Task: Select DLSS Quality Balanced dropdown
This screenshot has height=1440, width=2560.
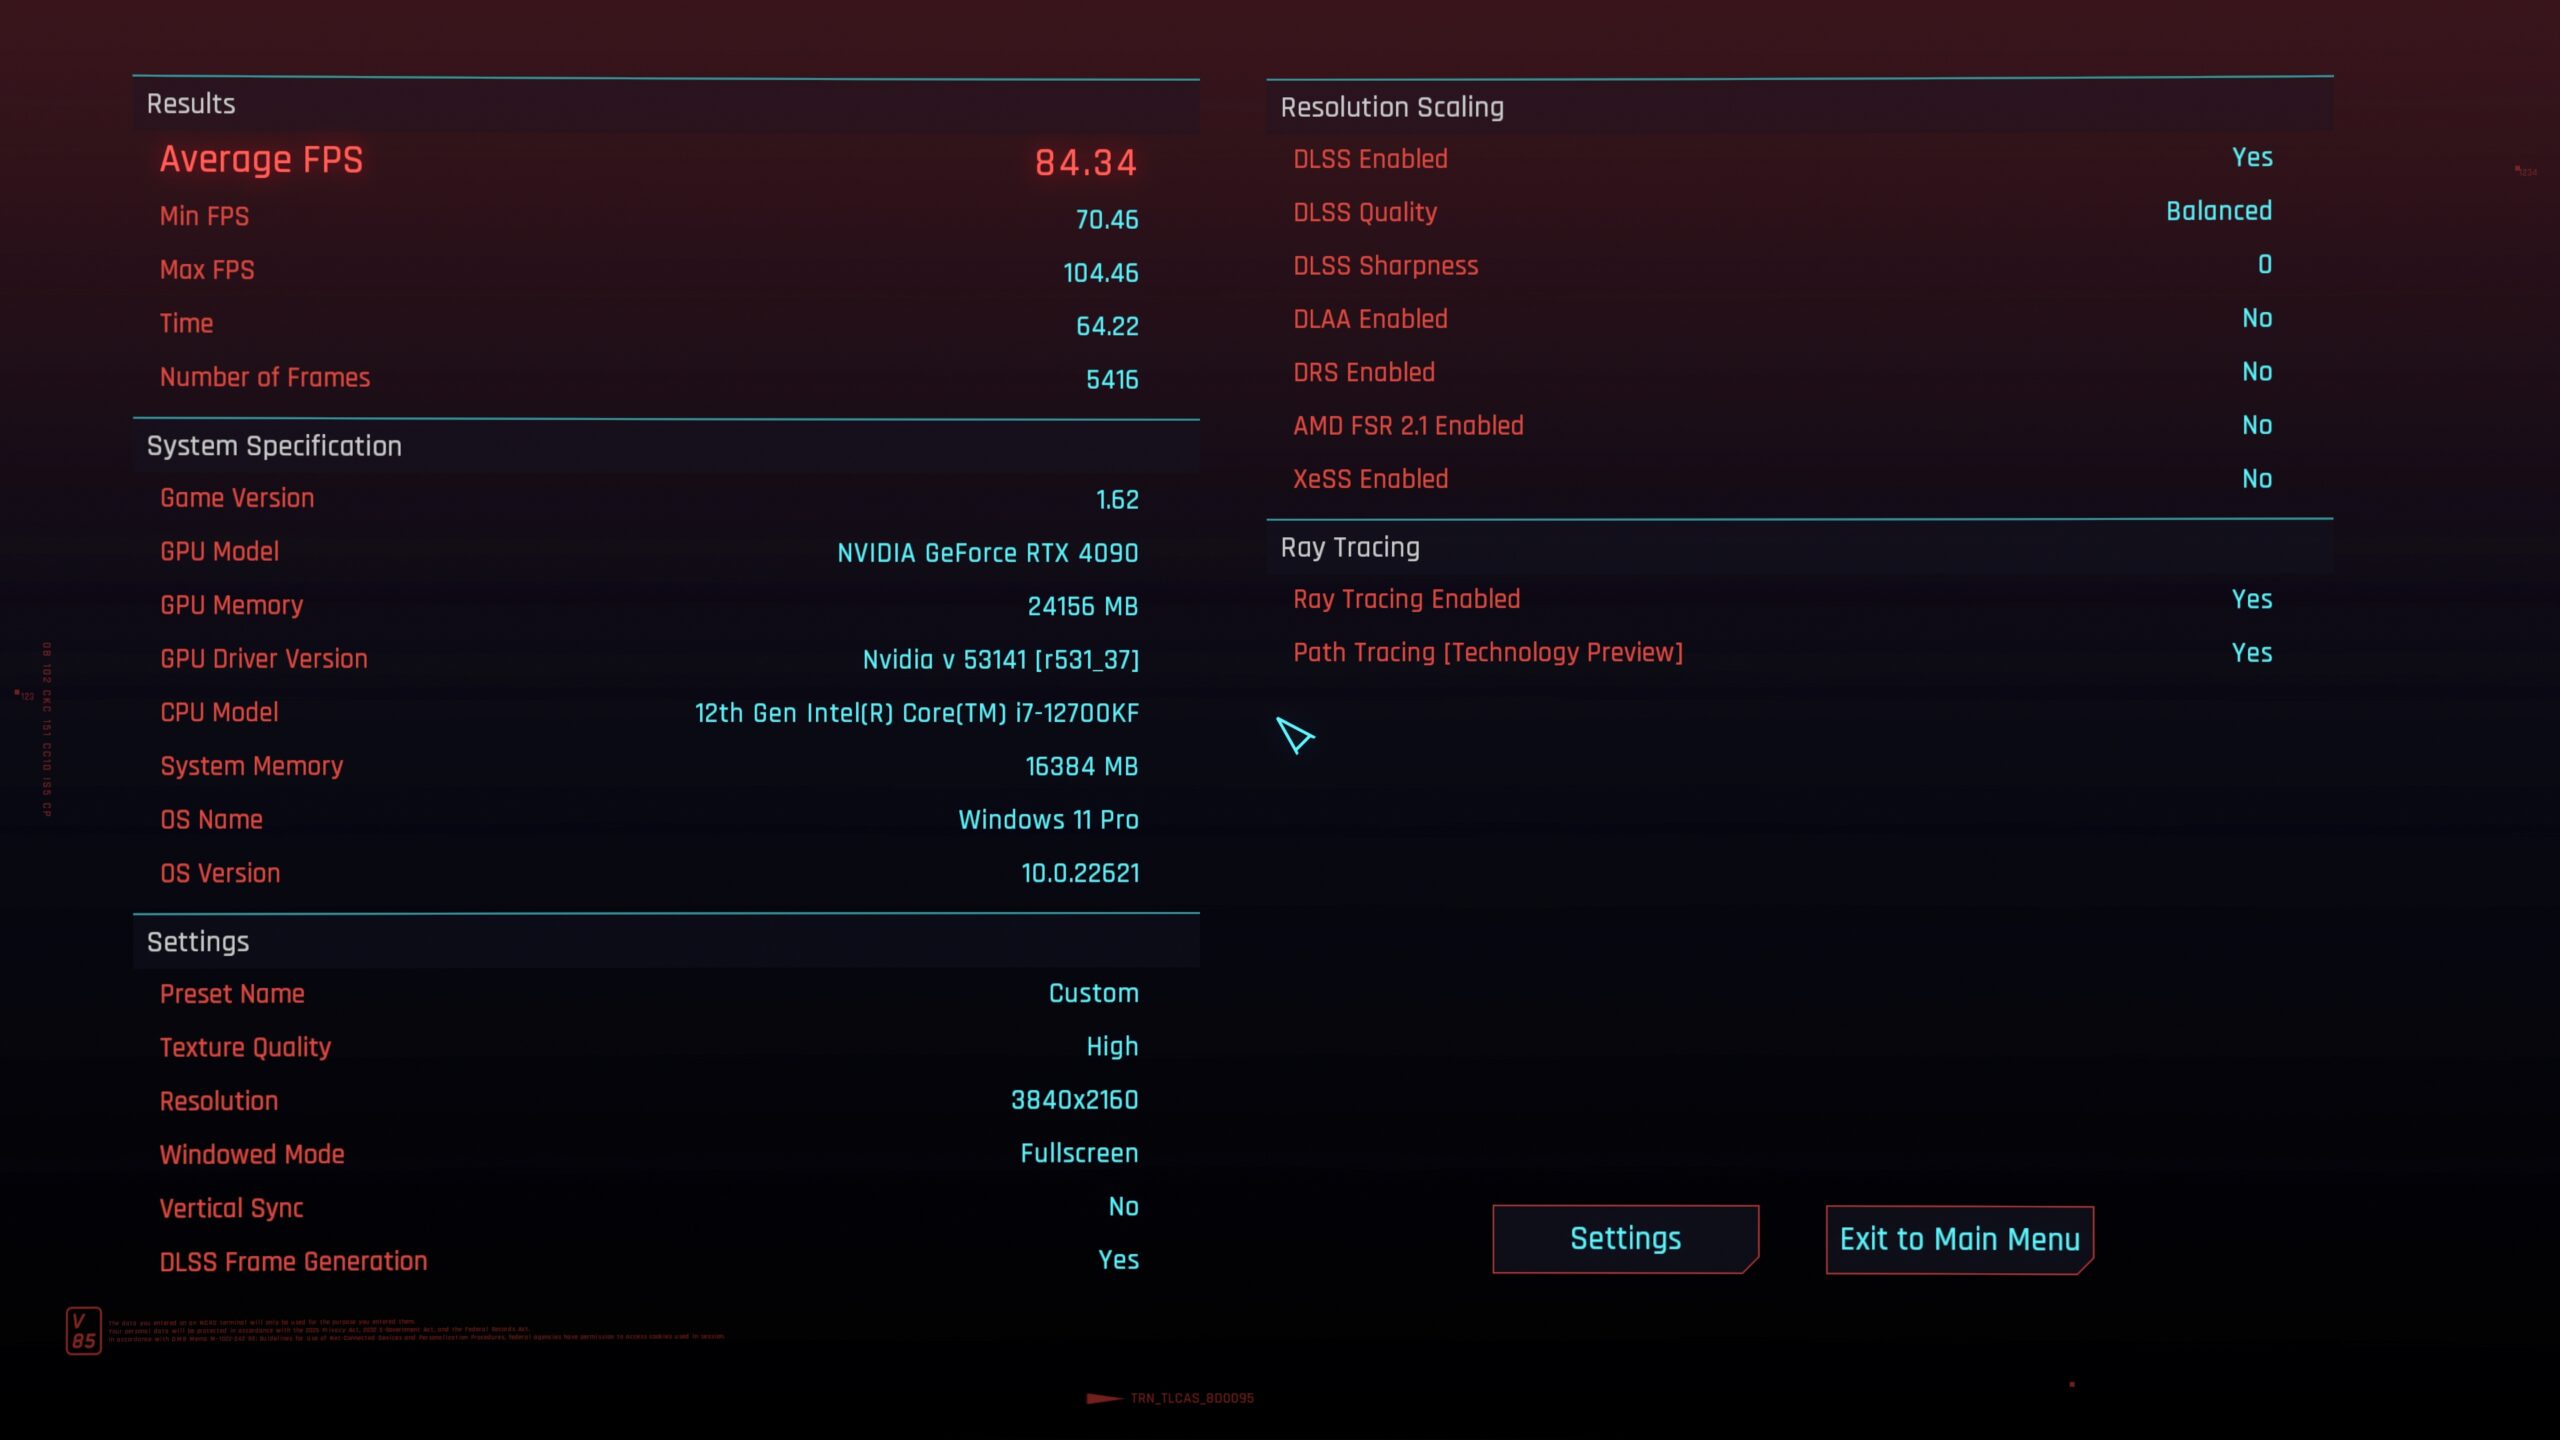Action: point(2217,209)
